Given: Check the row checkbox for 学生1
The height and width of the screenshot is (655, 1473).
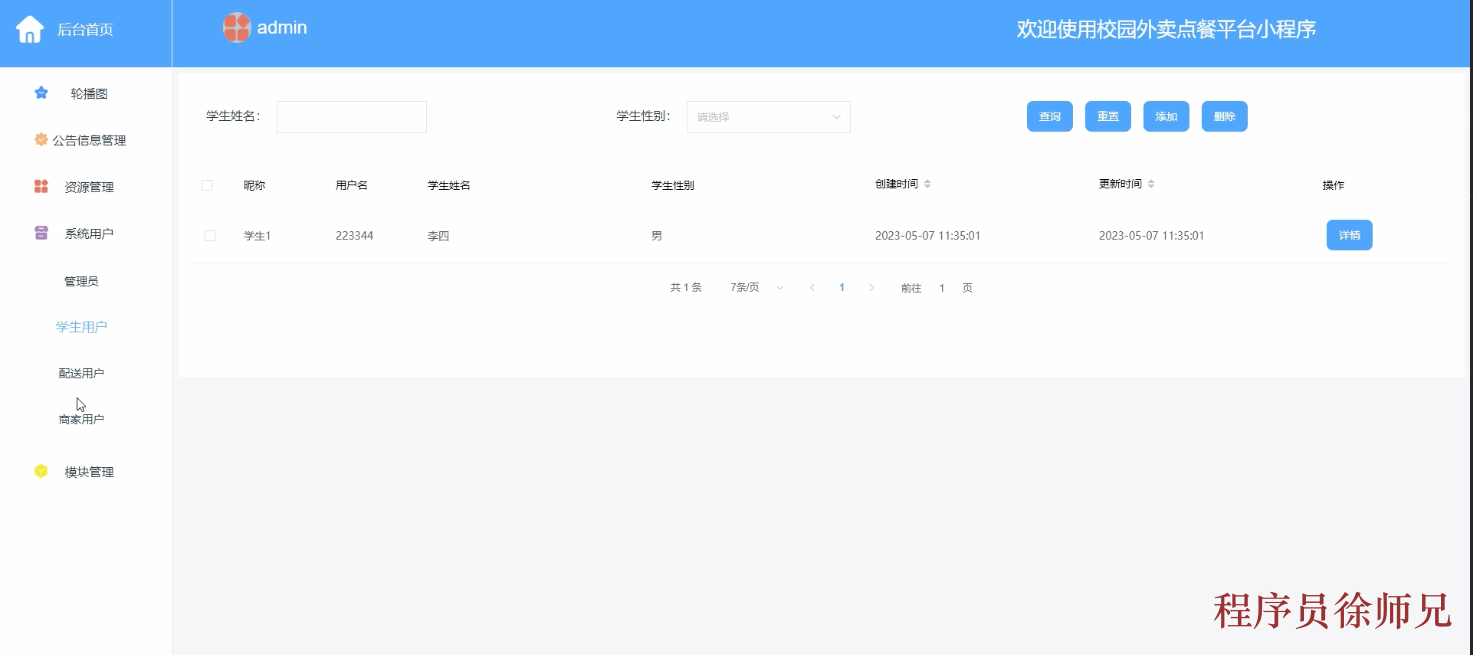Looking at the screenshot, I should coord(208,235).
